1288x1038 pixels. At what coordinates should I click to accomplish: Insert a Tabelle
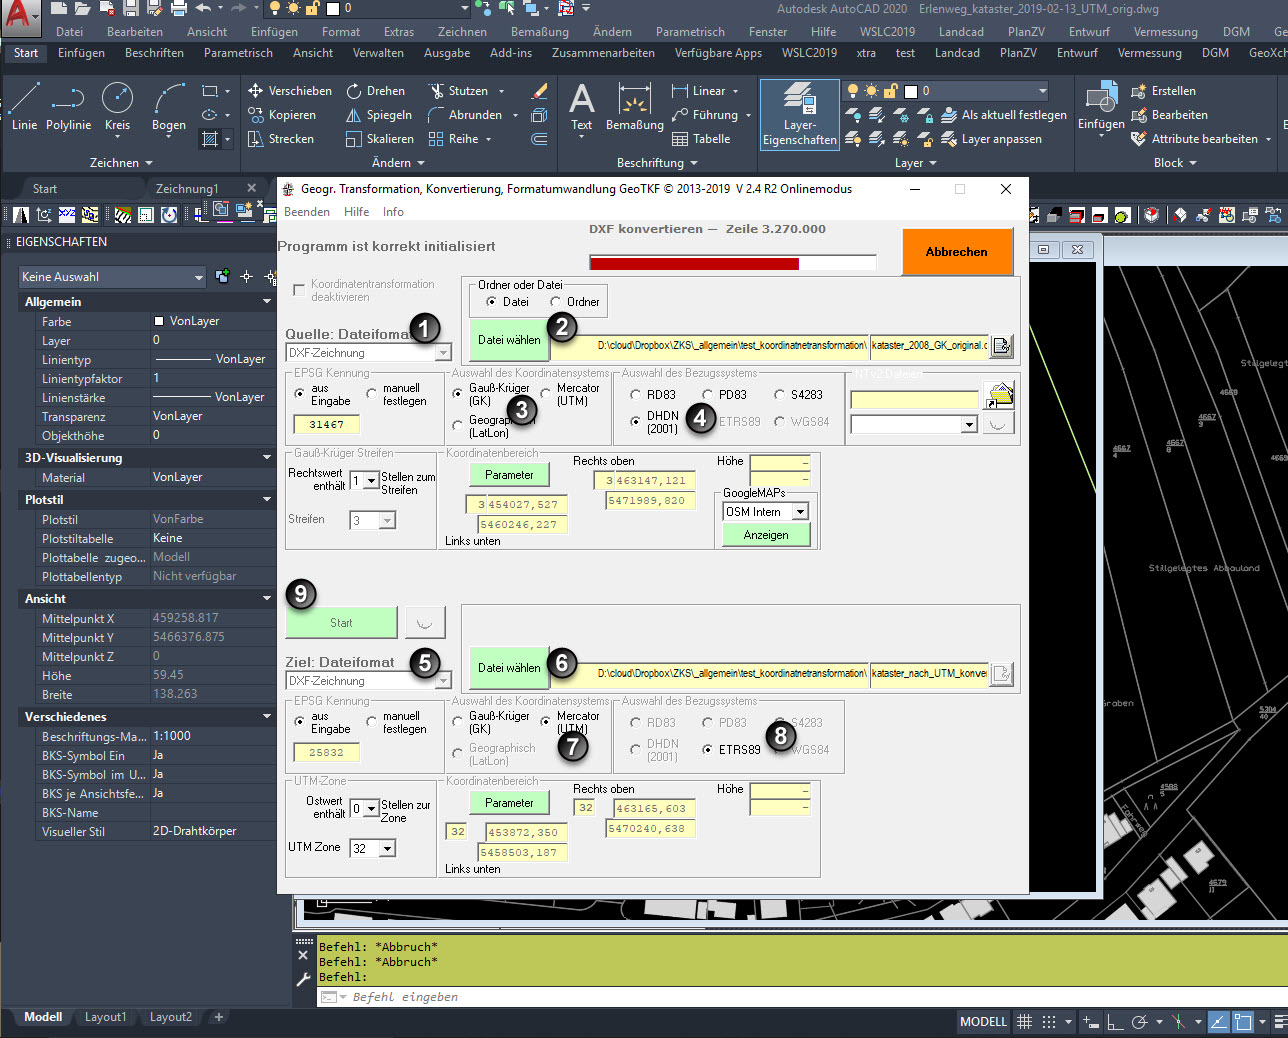coord(701,139)
